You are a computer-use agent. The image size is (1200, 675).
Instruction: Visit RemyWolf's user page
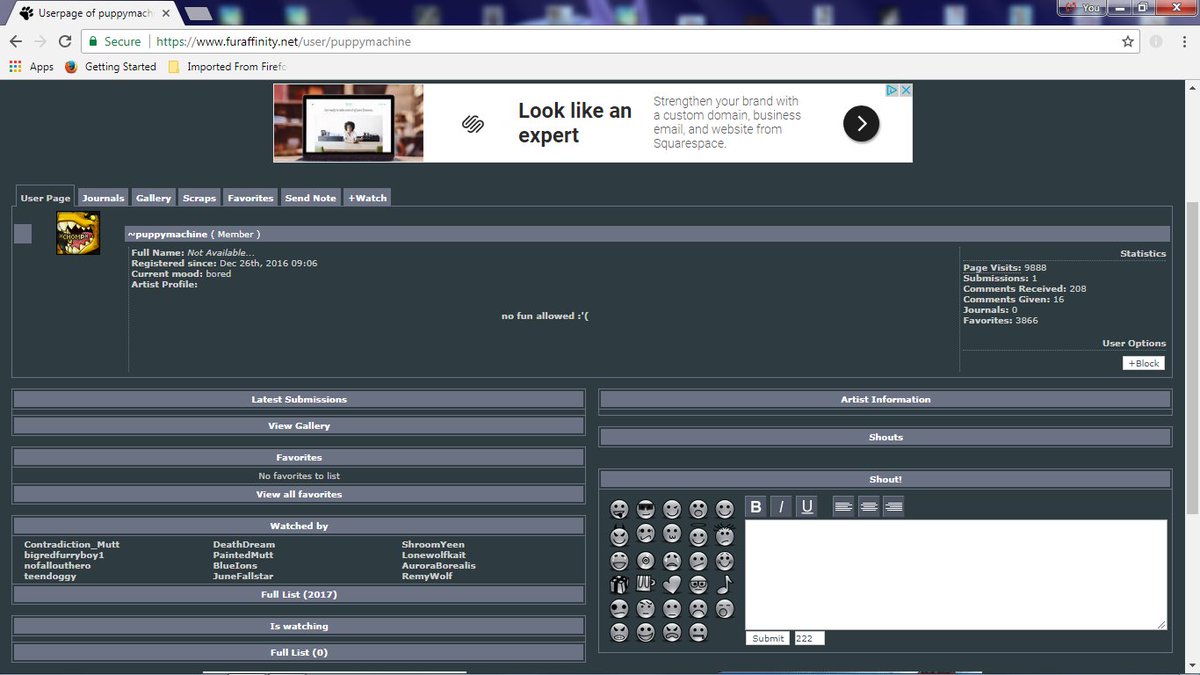[x=427, y=576]
